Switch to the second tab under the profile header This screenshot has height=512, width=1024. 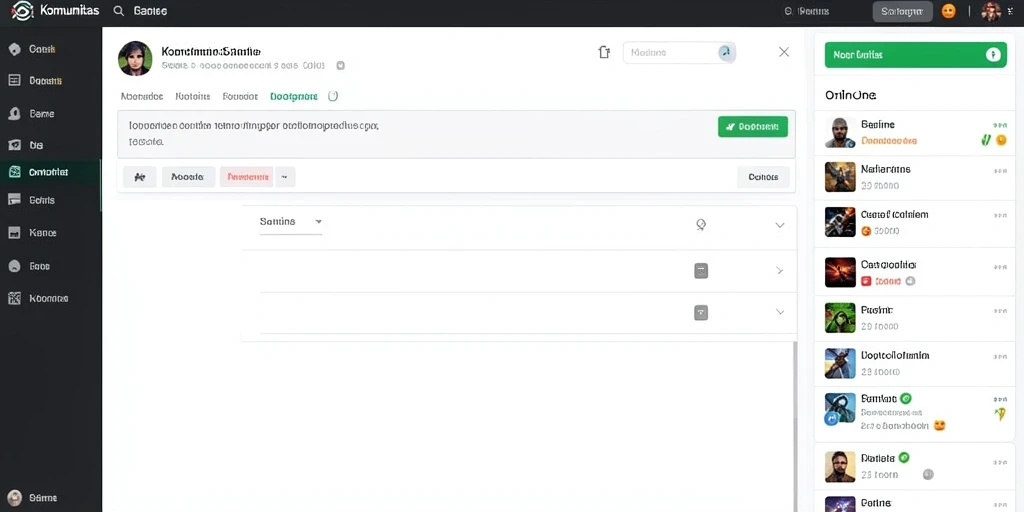click(x=193, y=96)
